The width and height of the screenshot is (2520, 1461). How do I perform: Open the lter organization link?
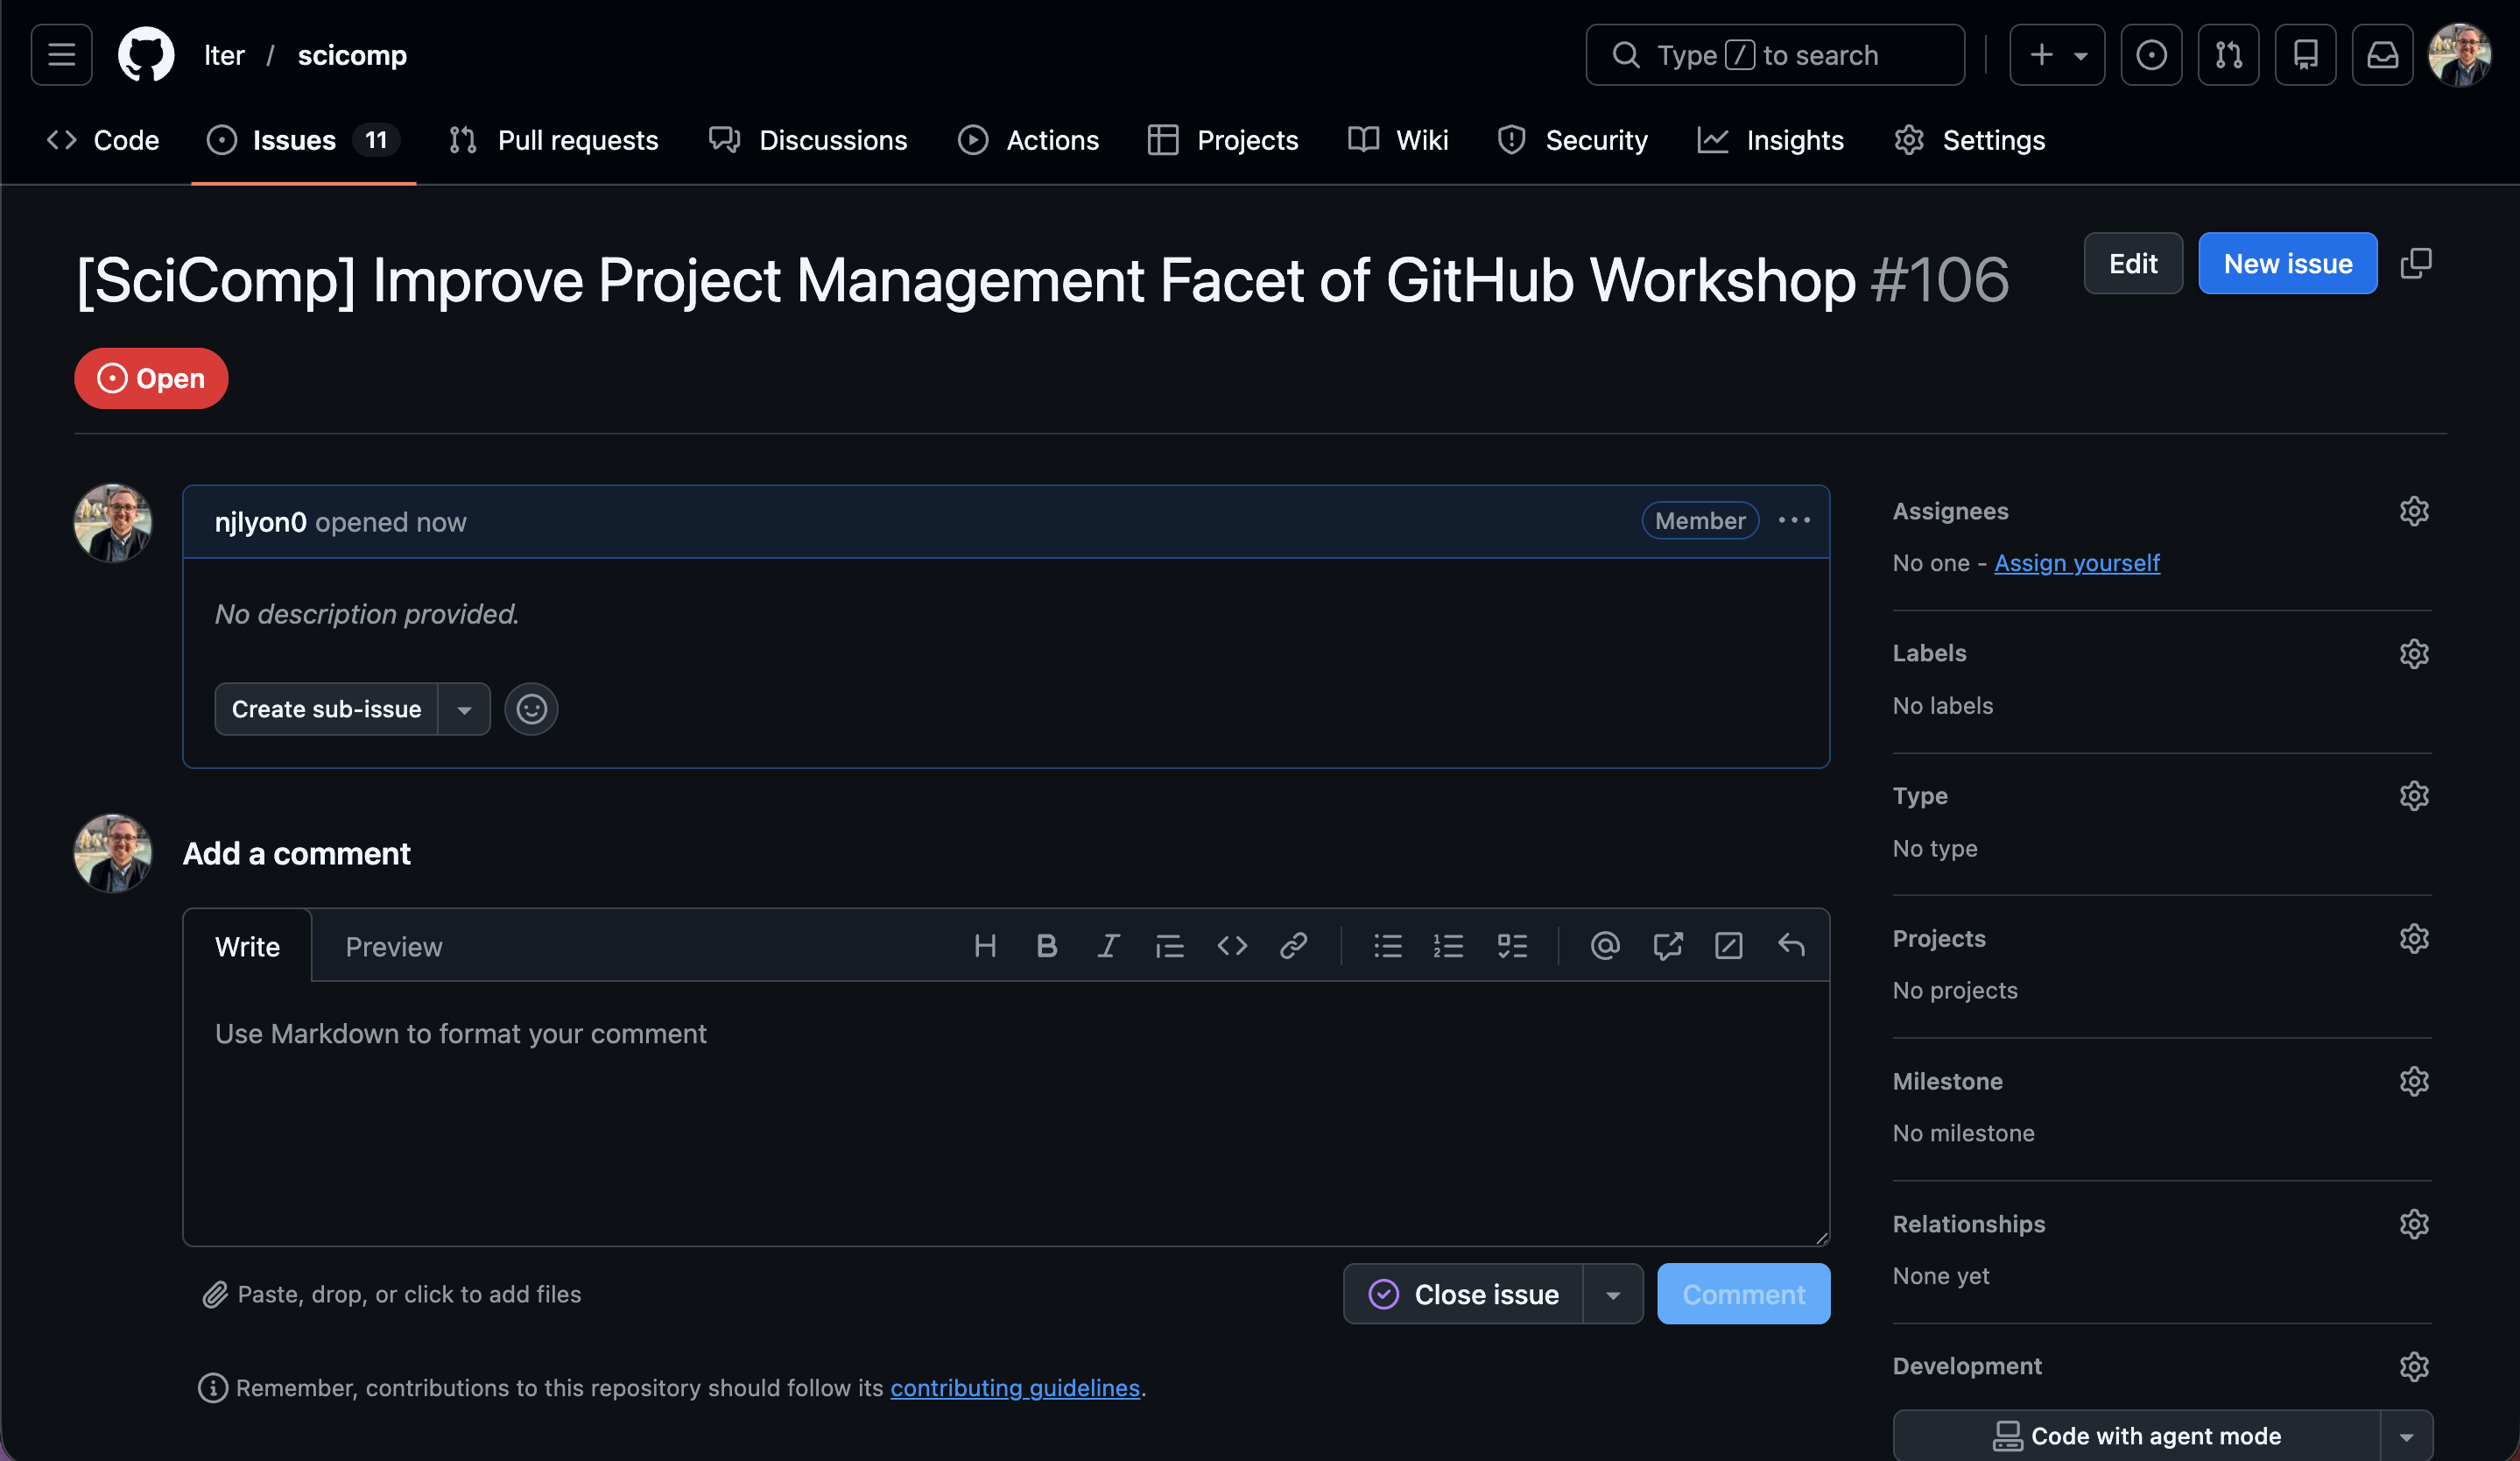click(224, 55)
